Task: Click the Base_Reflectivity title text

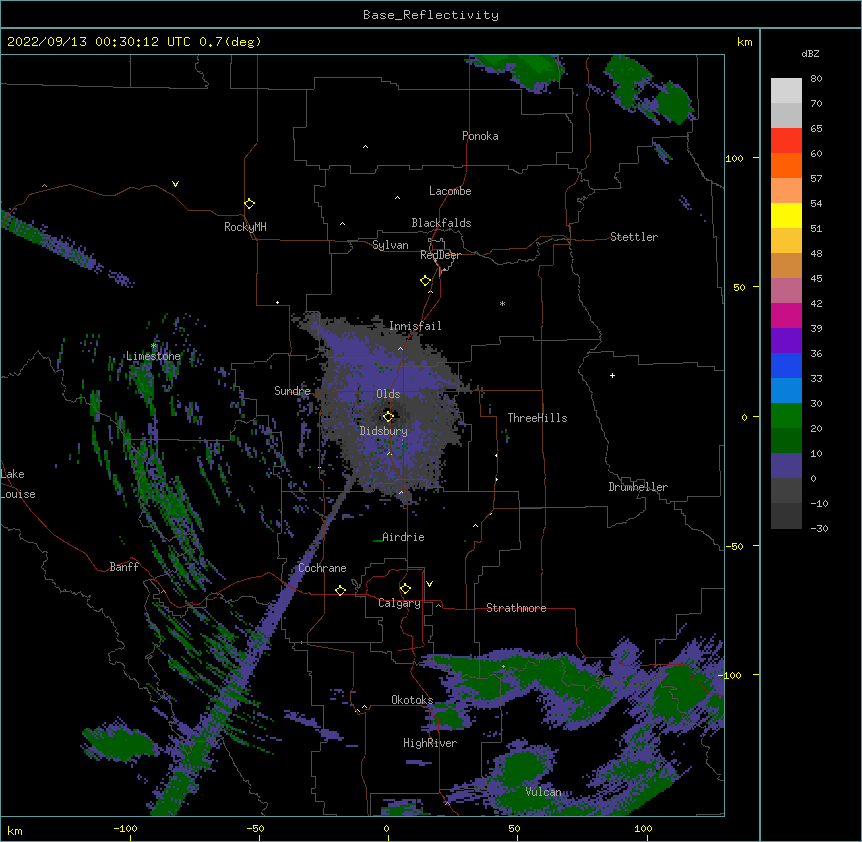Action: point(431,15)
